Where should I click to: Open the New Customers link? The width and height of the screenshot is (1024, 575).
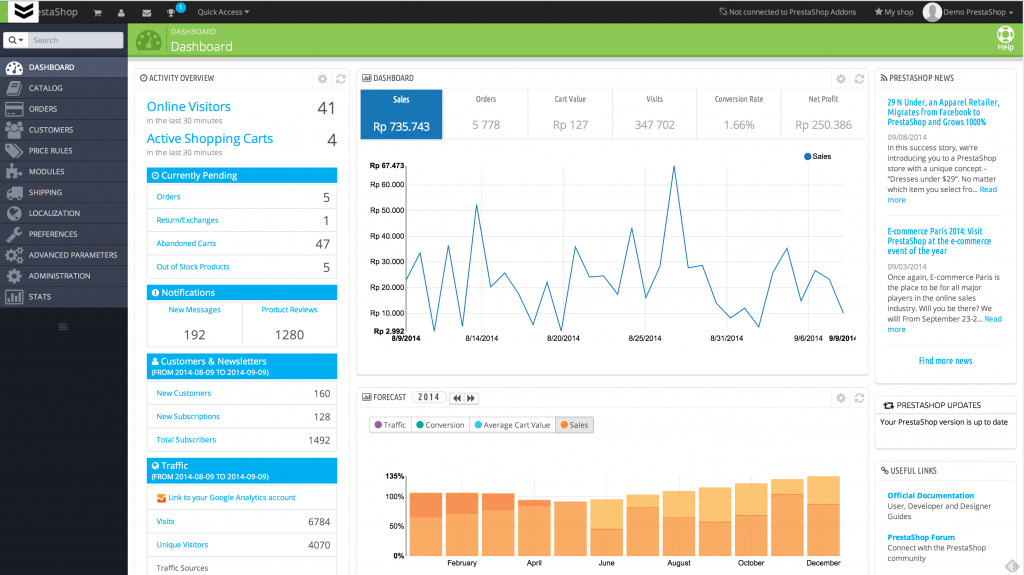pos(184,393)
